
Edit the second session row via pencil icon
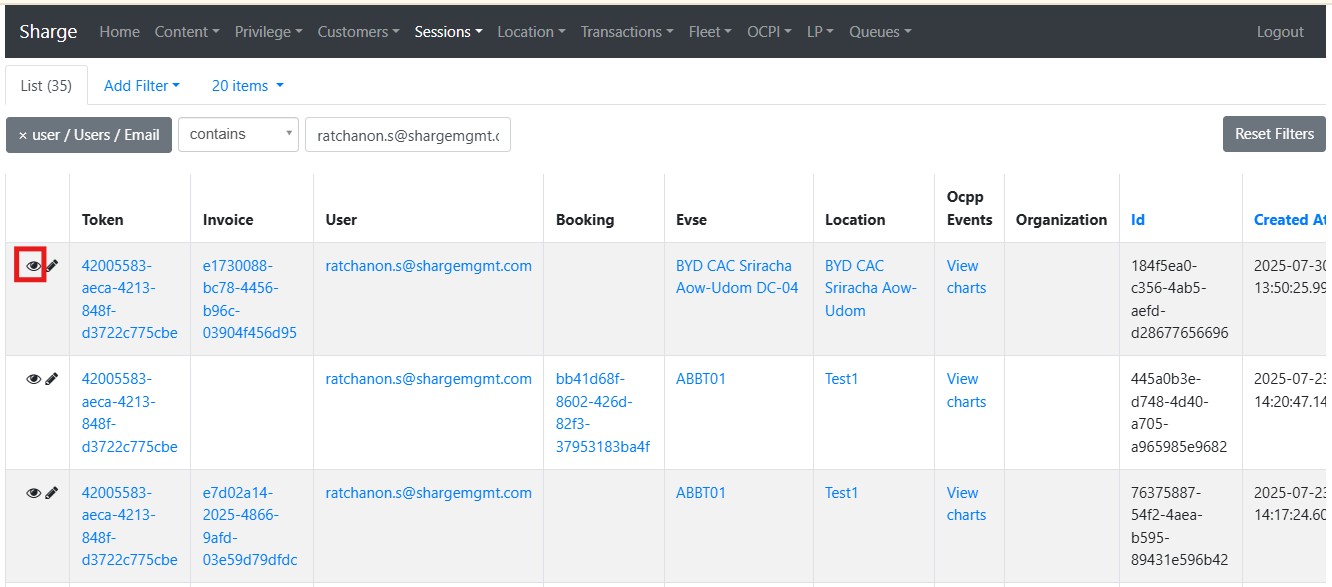(x=52, y=379)
